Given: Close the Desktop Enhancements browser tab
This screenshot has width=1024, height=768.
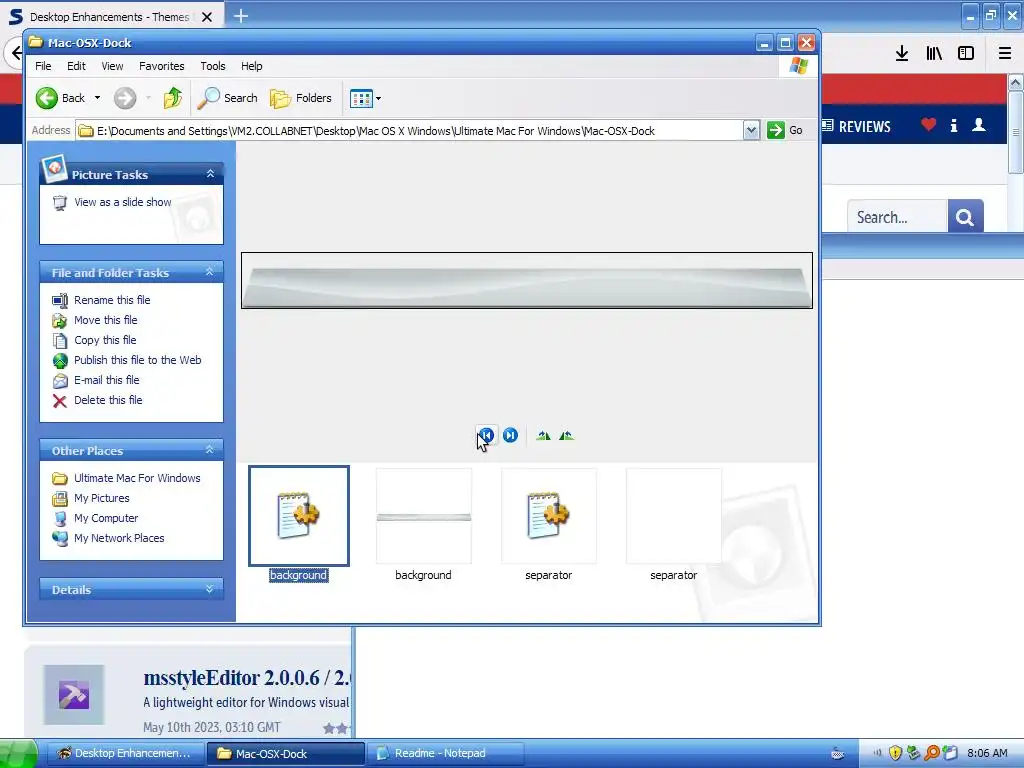Looking at the screenshot, I should [x=207, y=17].
